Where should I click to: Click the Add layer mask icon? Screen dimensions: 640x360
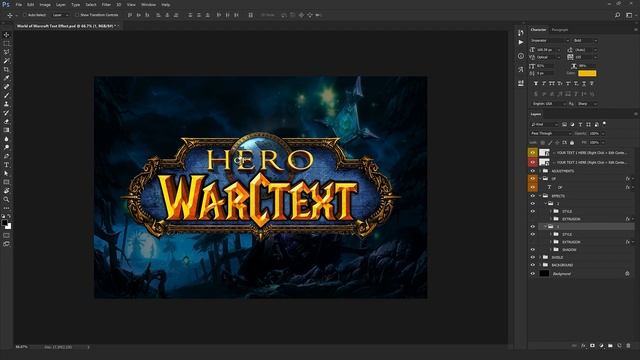(592, 346)
